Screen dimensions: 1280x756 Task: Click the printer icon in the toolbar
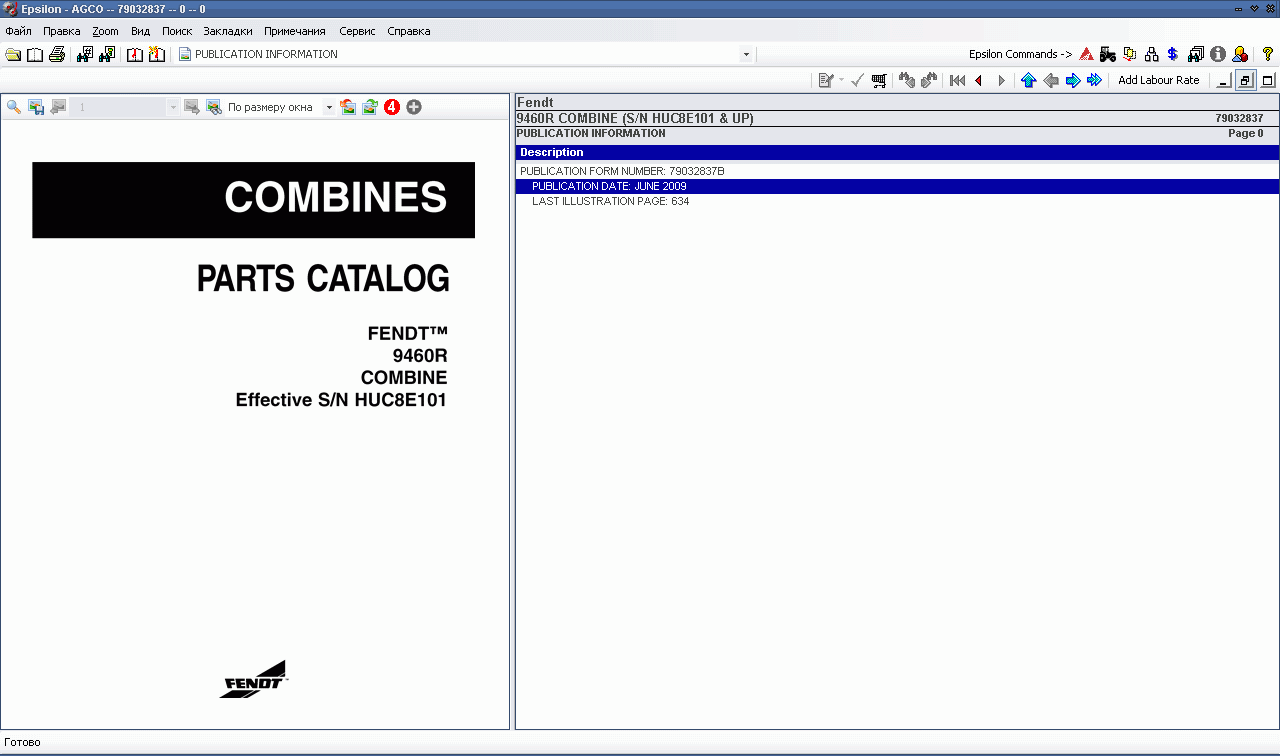[57, 54]
